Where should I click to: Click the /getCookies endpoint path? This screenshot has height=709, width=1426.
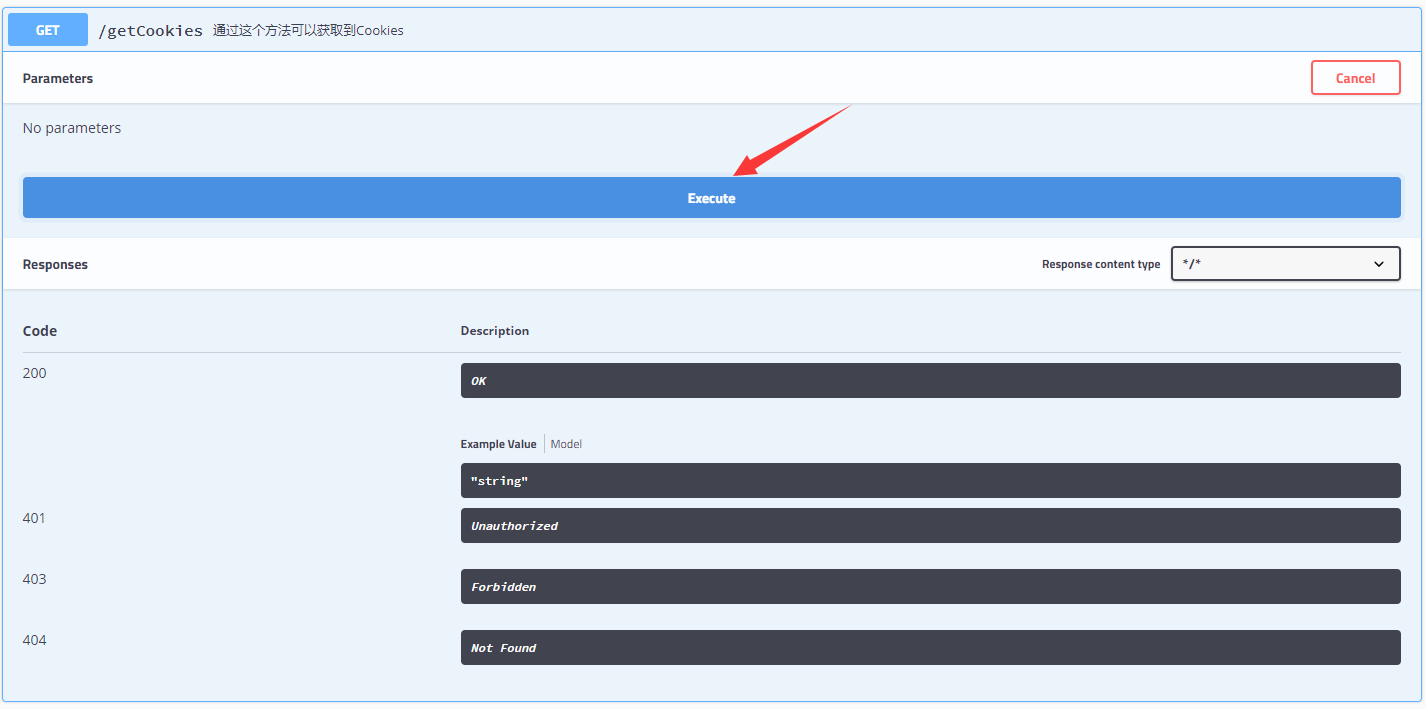tap(150, 31)
